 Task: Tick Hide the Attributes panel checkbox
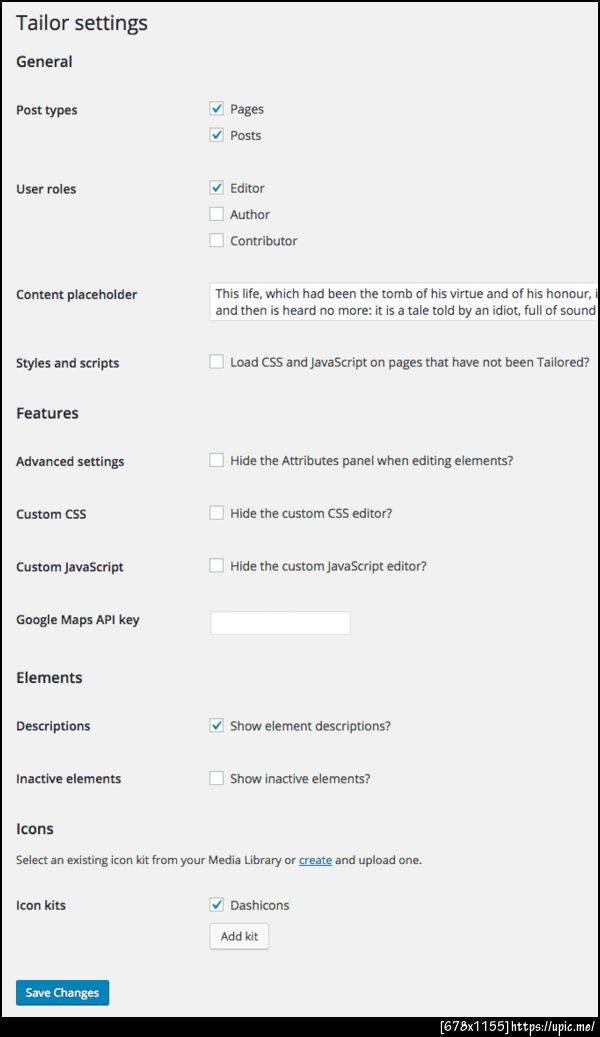point(216,460)
